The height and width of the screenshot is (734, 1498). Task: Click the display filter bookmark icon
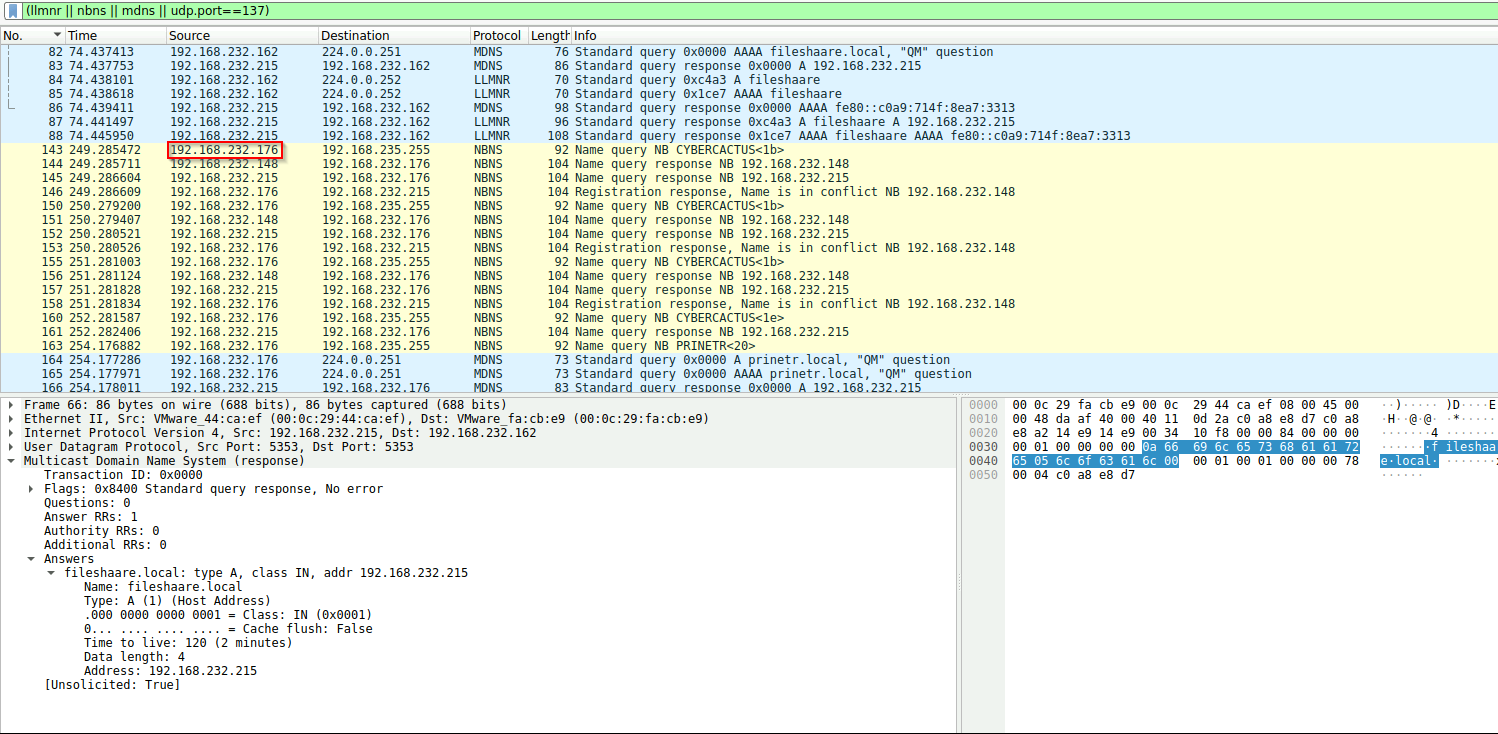[x=13, y=10]
